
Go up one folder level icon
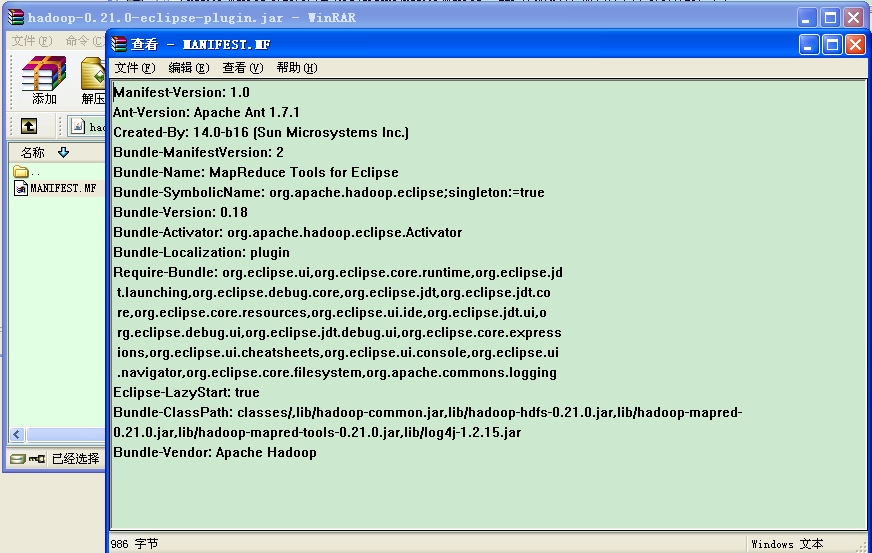pyautogui.click(x=29, y=126)
